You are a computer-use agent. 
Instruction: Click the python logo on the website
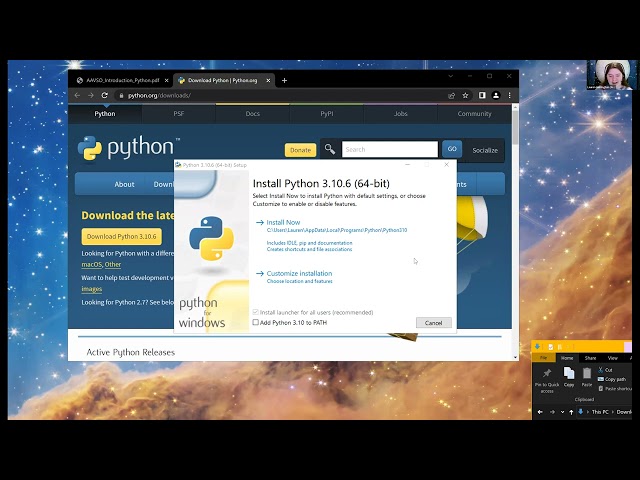click(129, 148)
